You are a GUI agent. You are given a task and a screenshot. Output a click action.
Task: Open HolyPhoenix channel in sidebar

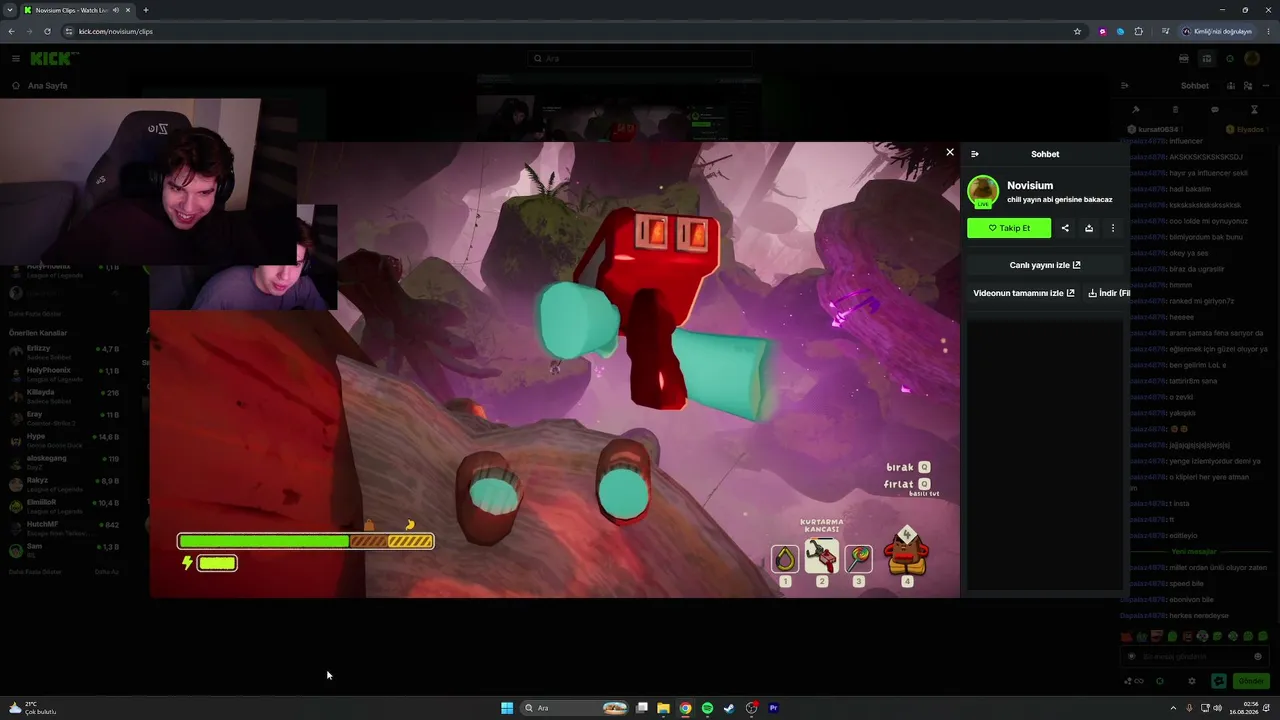(63, 373)
